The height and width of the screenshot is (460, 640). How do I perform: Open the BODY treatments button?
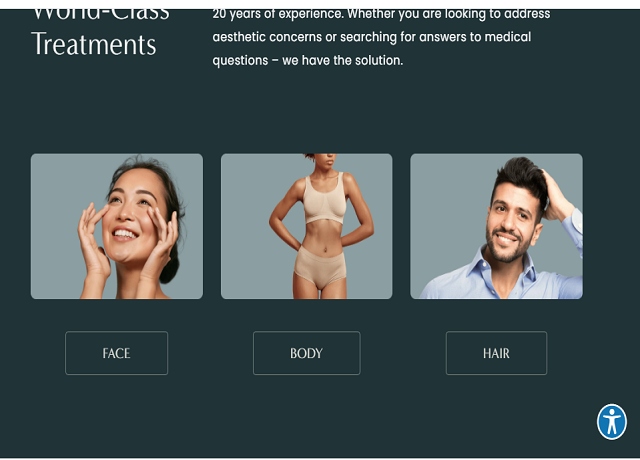(x=307, y=353)
